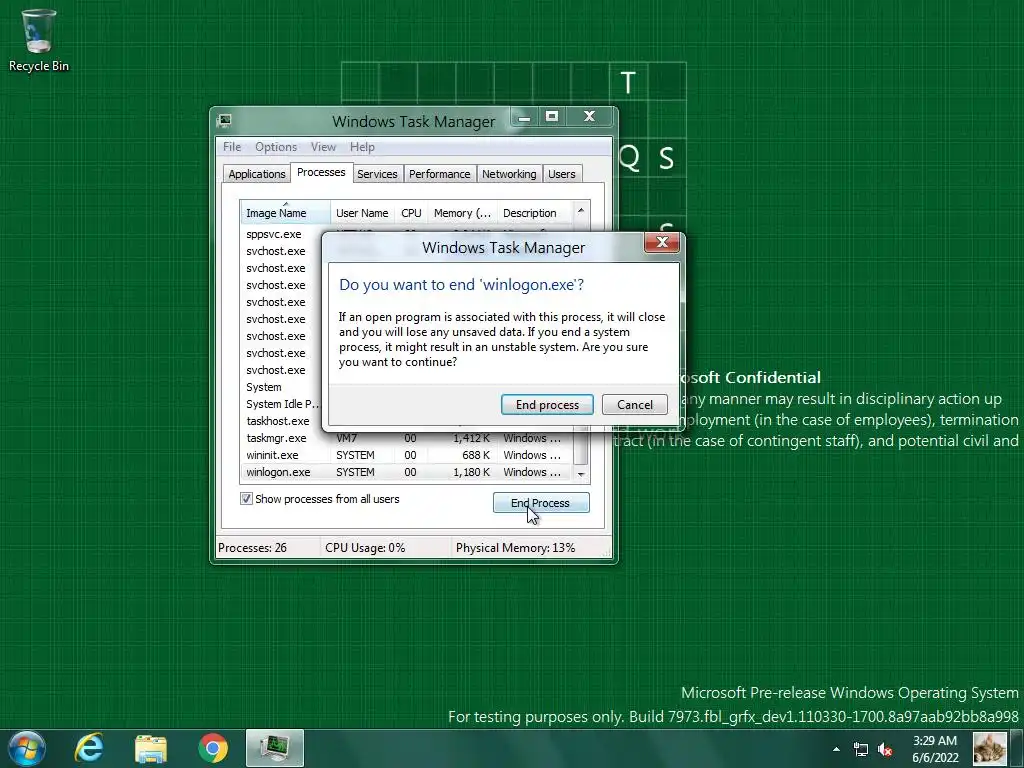The image size is (1024, 768).
Task: Select the taskmgr.exe process row
Action: [406, 438]
